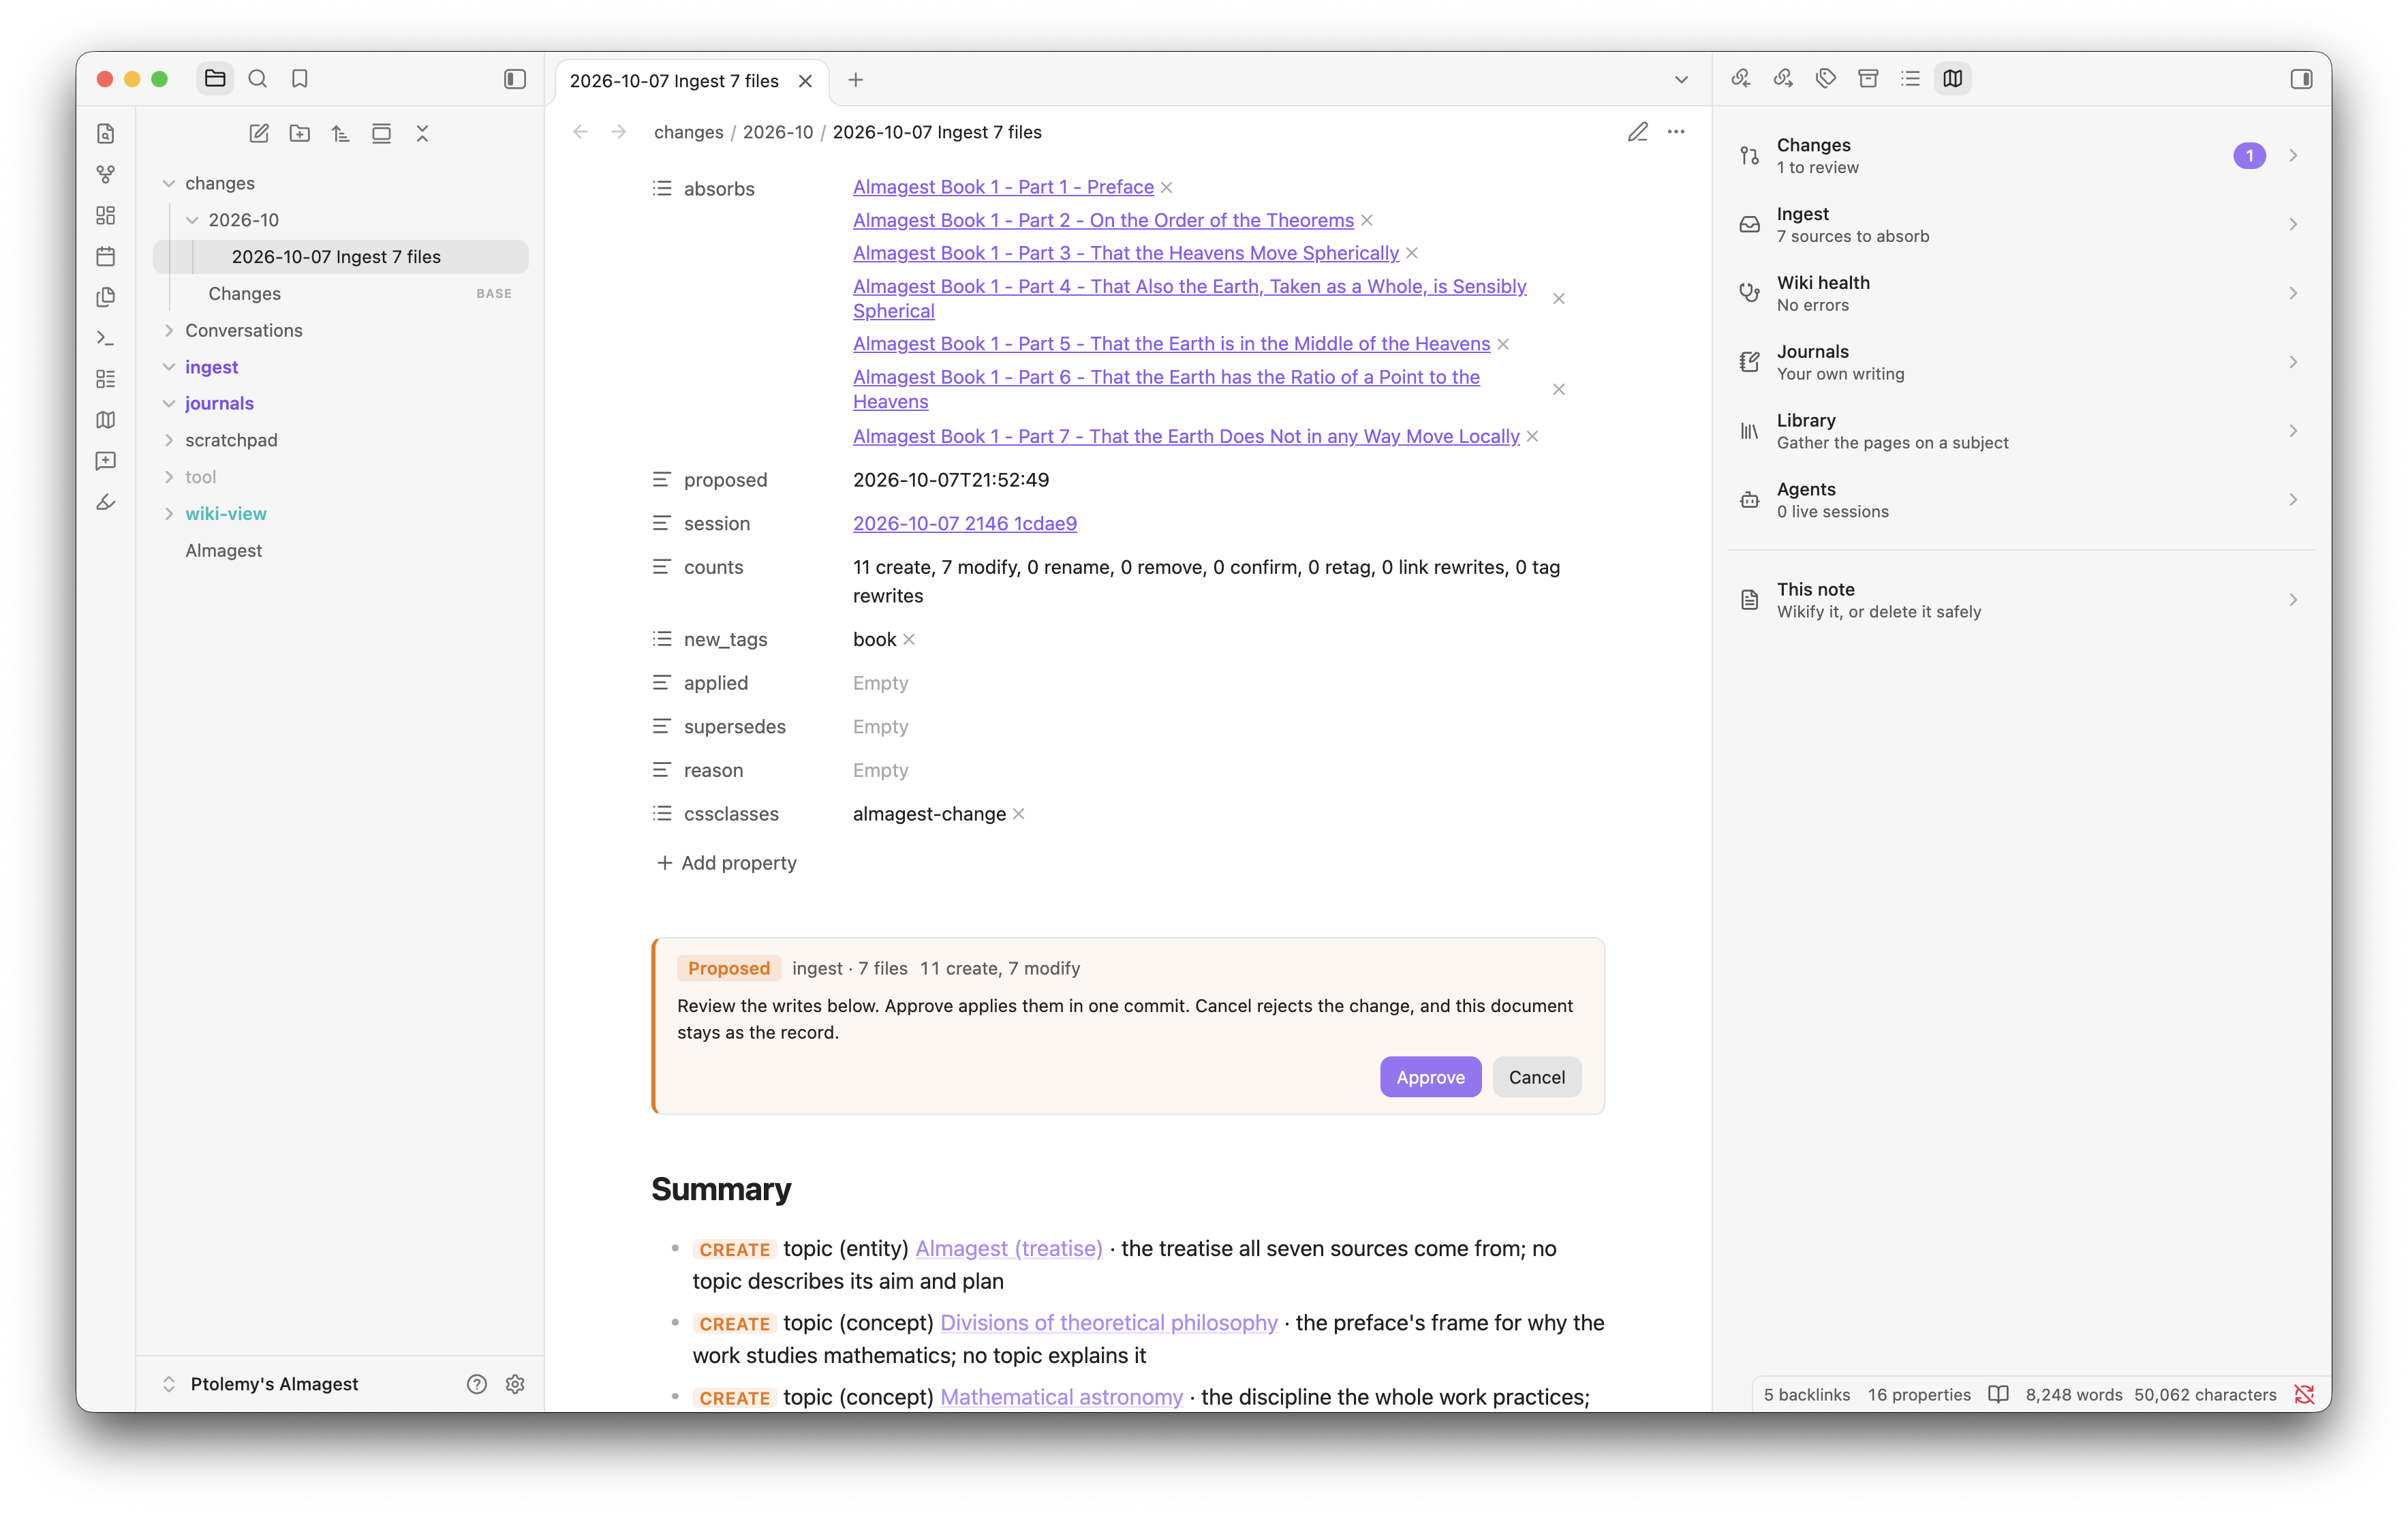Add a new tab with the plus

[x=855, y=80]
